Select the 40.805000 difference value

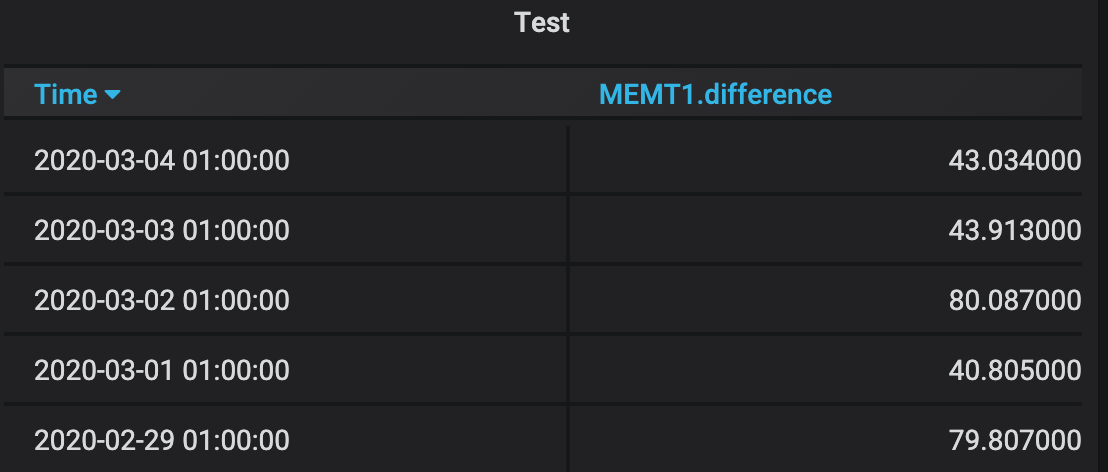click(1014, 370)
